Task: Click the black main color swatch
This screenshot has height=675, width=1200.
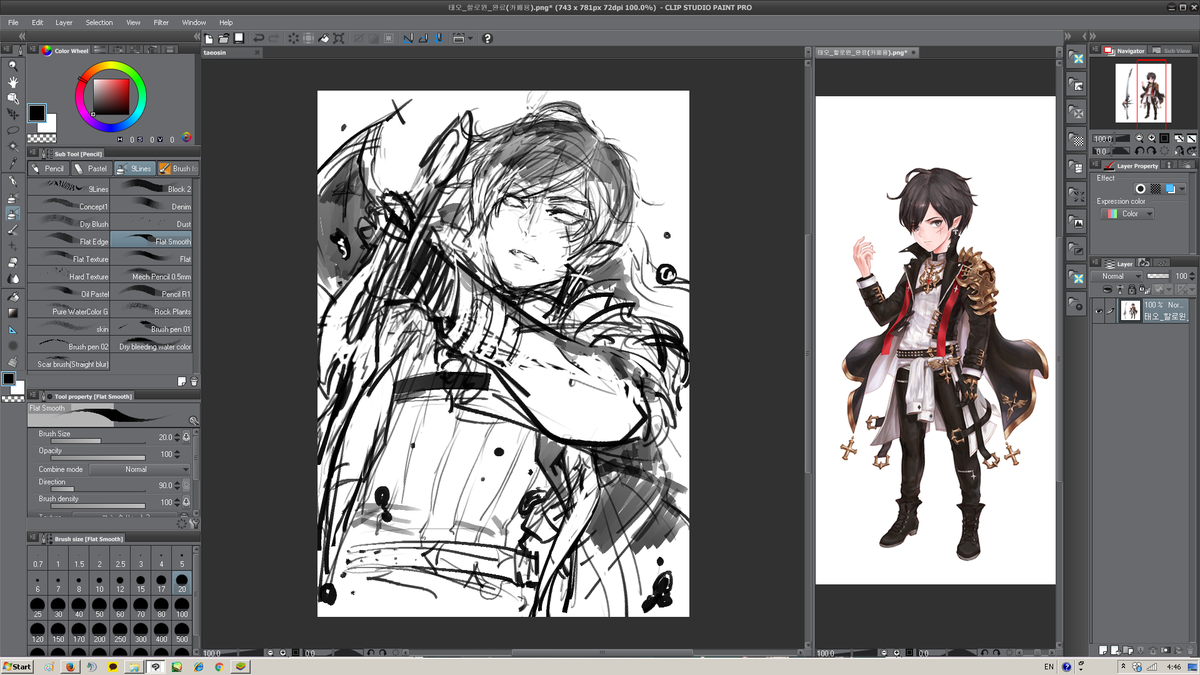Action: tap(36, 113)
